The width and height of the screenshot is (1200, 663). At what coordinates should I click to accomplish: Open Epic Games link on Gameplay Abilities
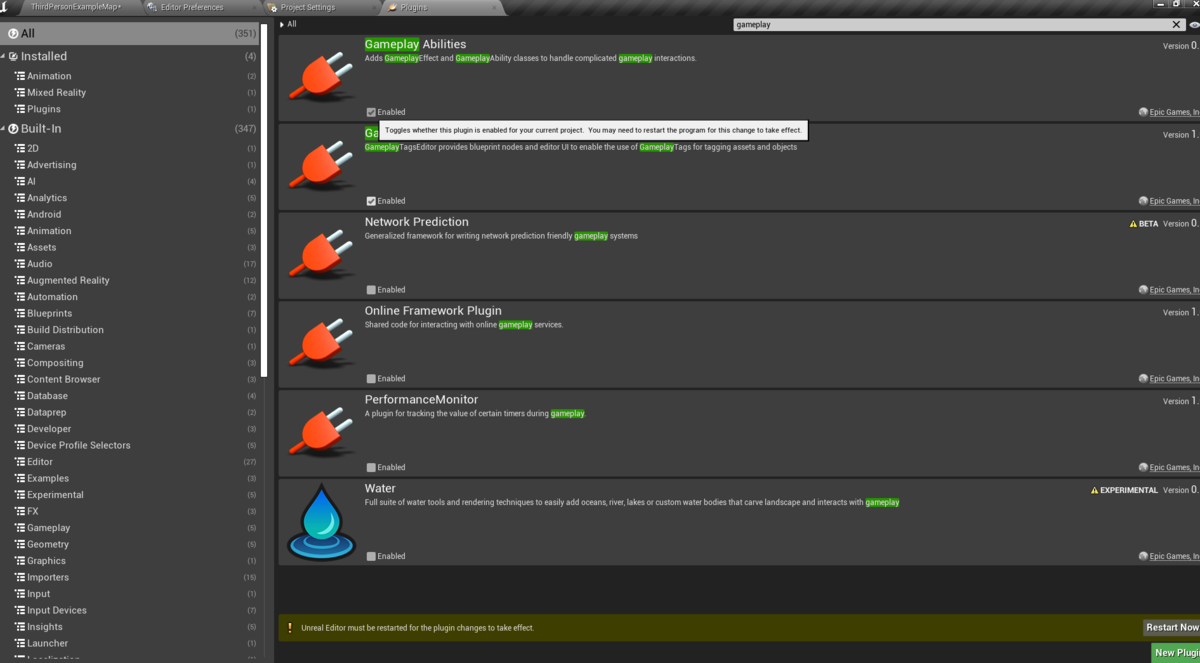click(1174, 112)
